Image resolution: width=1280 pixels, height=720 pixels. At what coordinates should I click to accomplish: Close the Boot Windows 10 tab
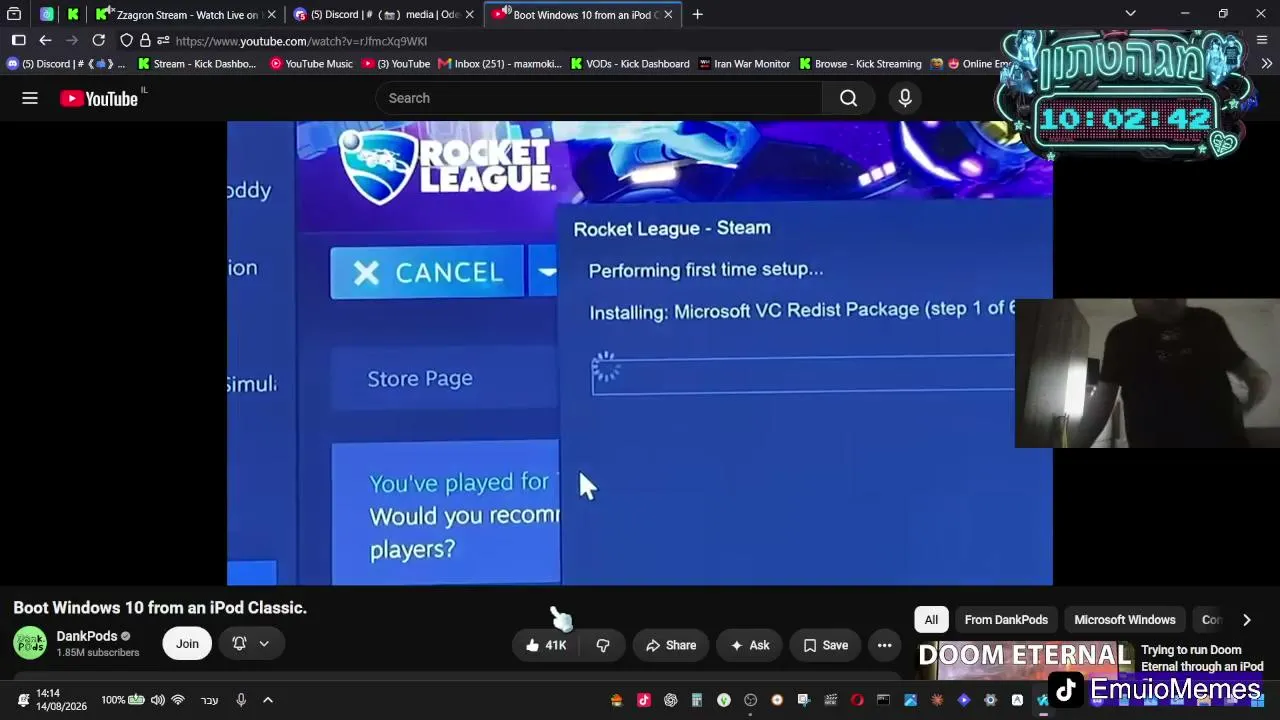pyautogui.click(x=667, y=14)
